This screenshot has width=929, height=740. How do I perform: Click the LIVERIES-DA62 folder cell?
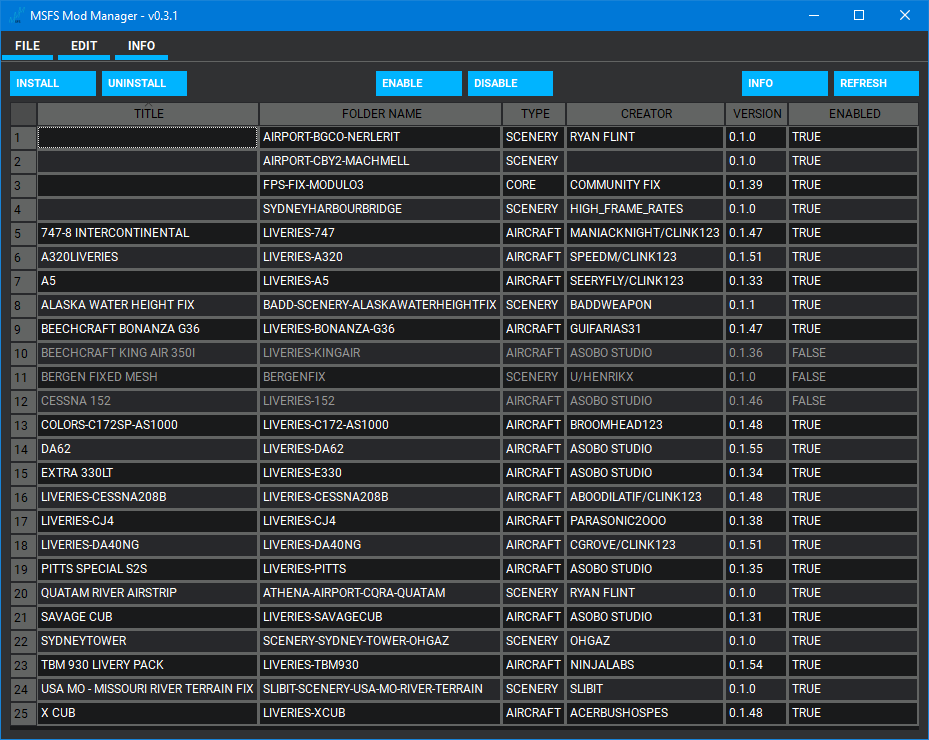380,449
